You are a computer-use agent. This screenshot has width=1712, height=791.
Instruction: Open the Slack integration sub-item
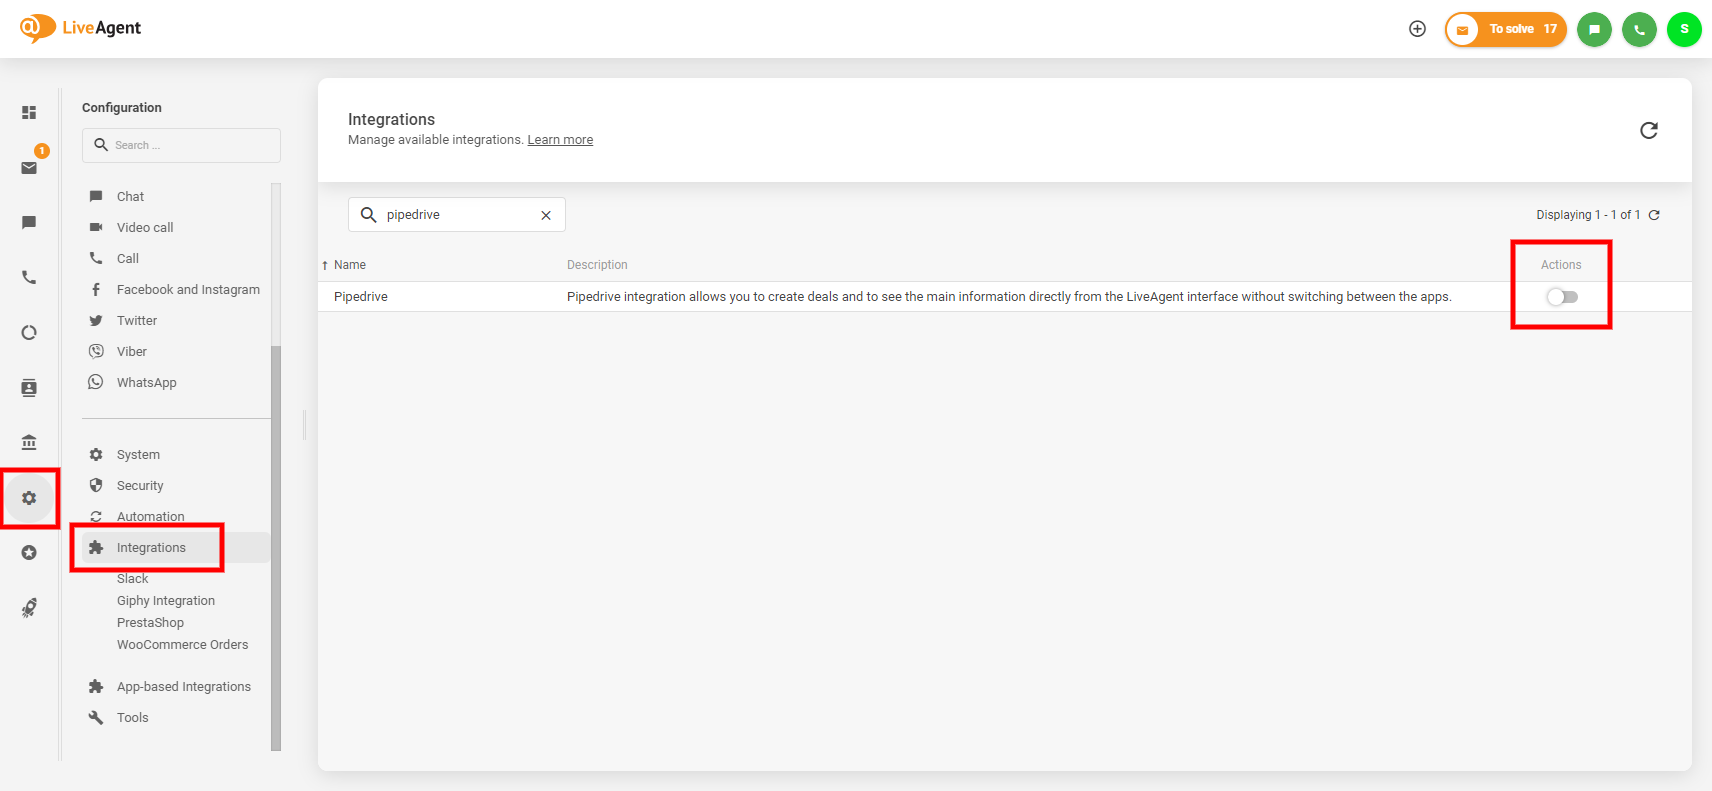pos(132,579)
